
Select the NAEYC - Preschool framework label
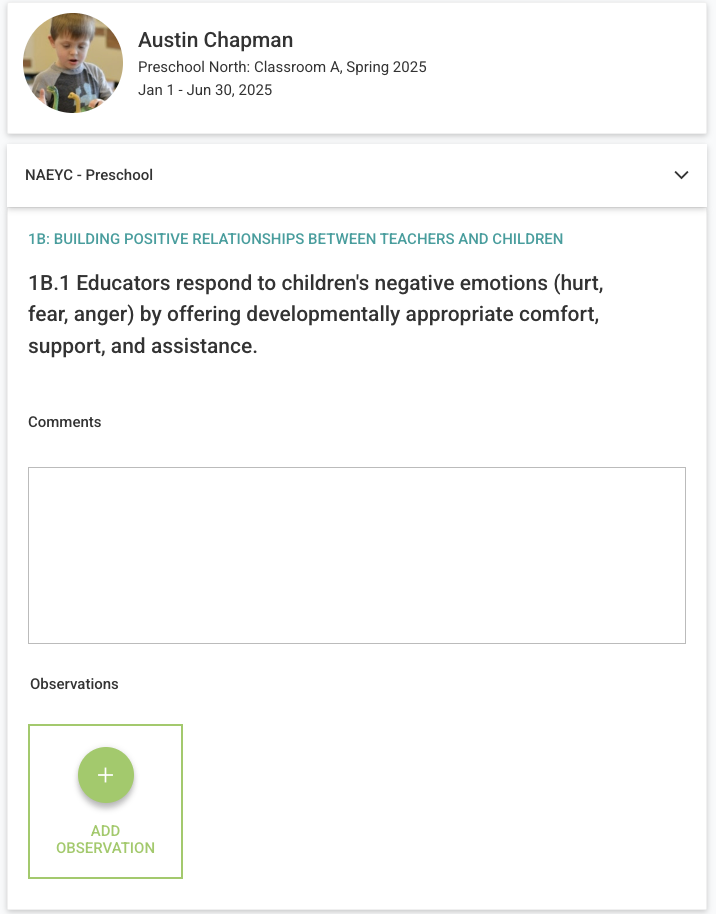(x=89, y=175)
